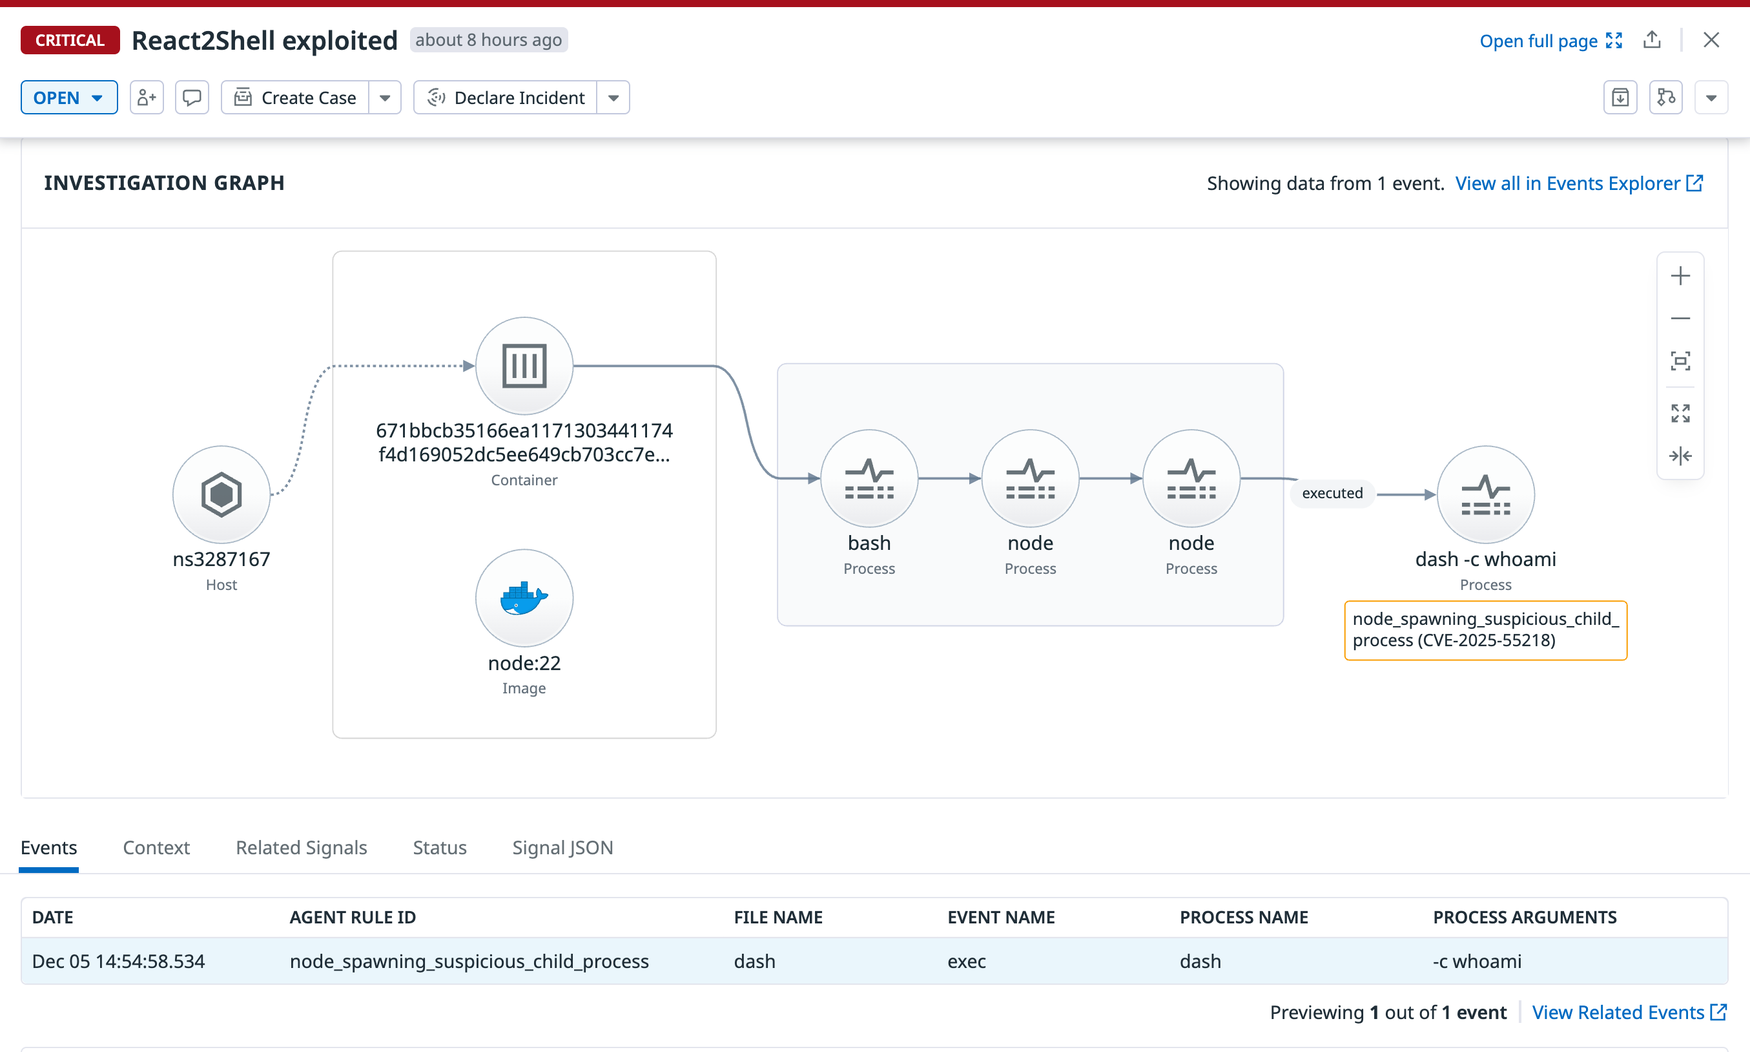
Task: Assign a user to the signal
Action: pos(146,97)
